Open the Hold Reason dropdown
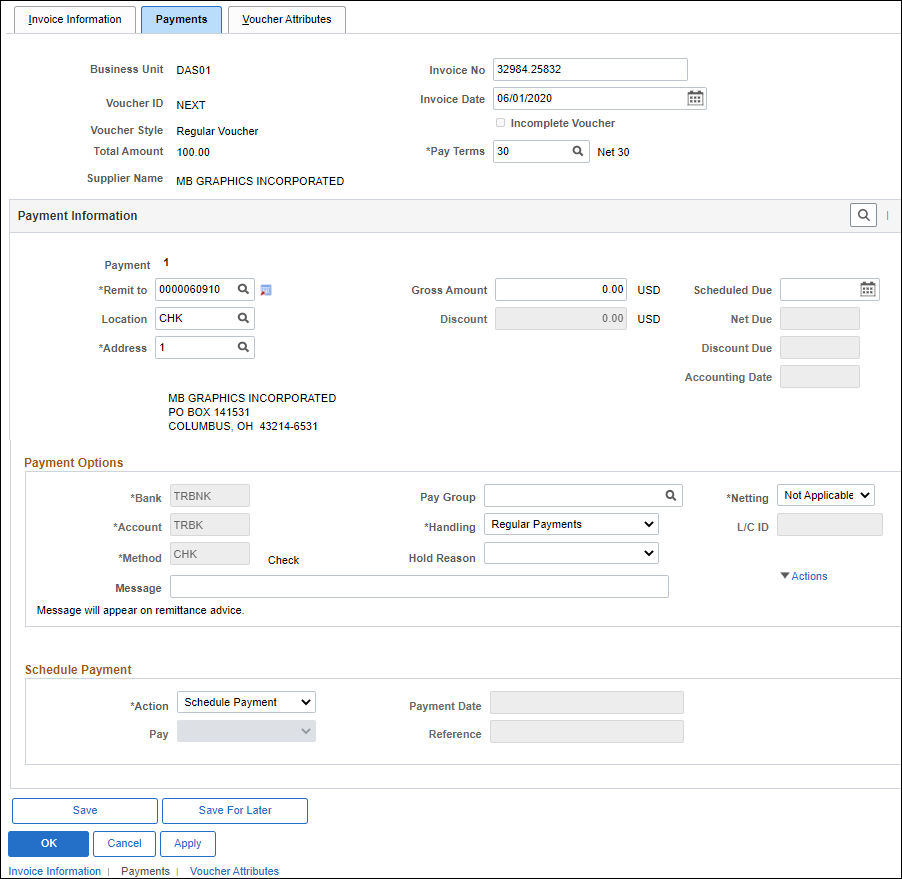Viewport: 902px width, 879px height. coord(571,553)
